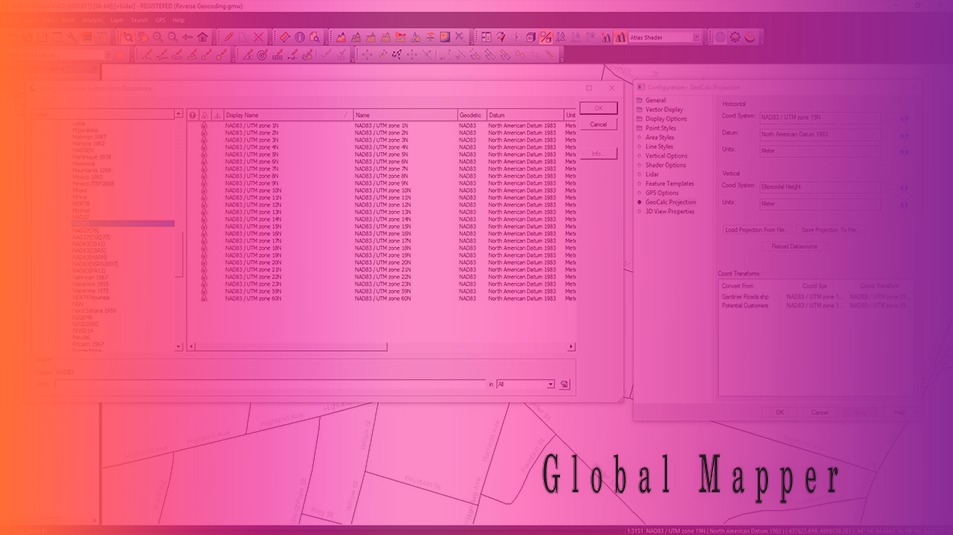The image size is (953, 535).
Task: Sort by the Display Name column header
Action: point(288,115)
